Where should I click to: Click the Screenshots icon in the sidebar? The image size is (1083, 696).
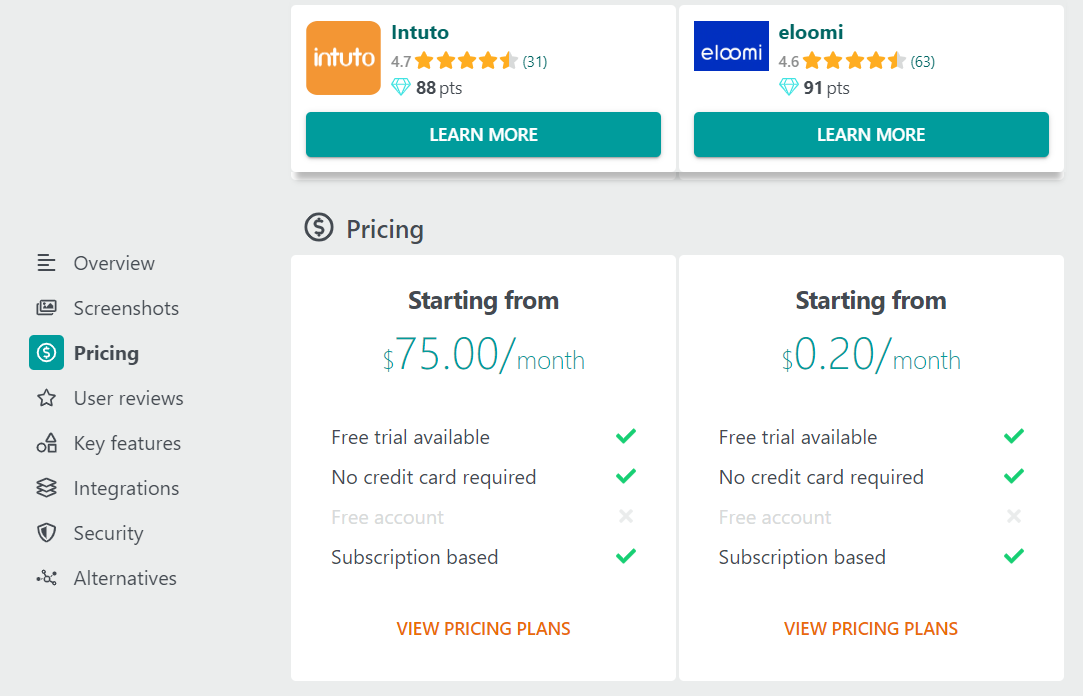tap(45, 307)
